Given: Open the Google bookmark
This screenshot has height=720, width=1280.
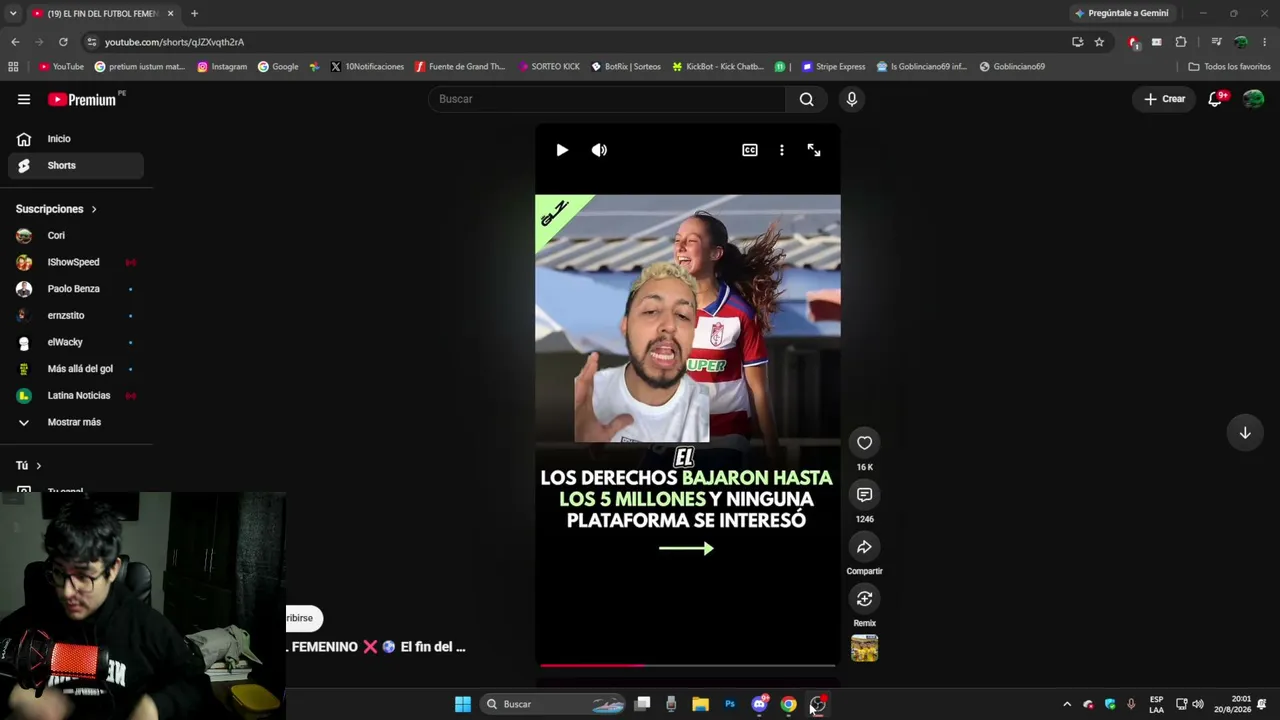Looking at the screenshot, I should (x=278, y=67).
